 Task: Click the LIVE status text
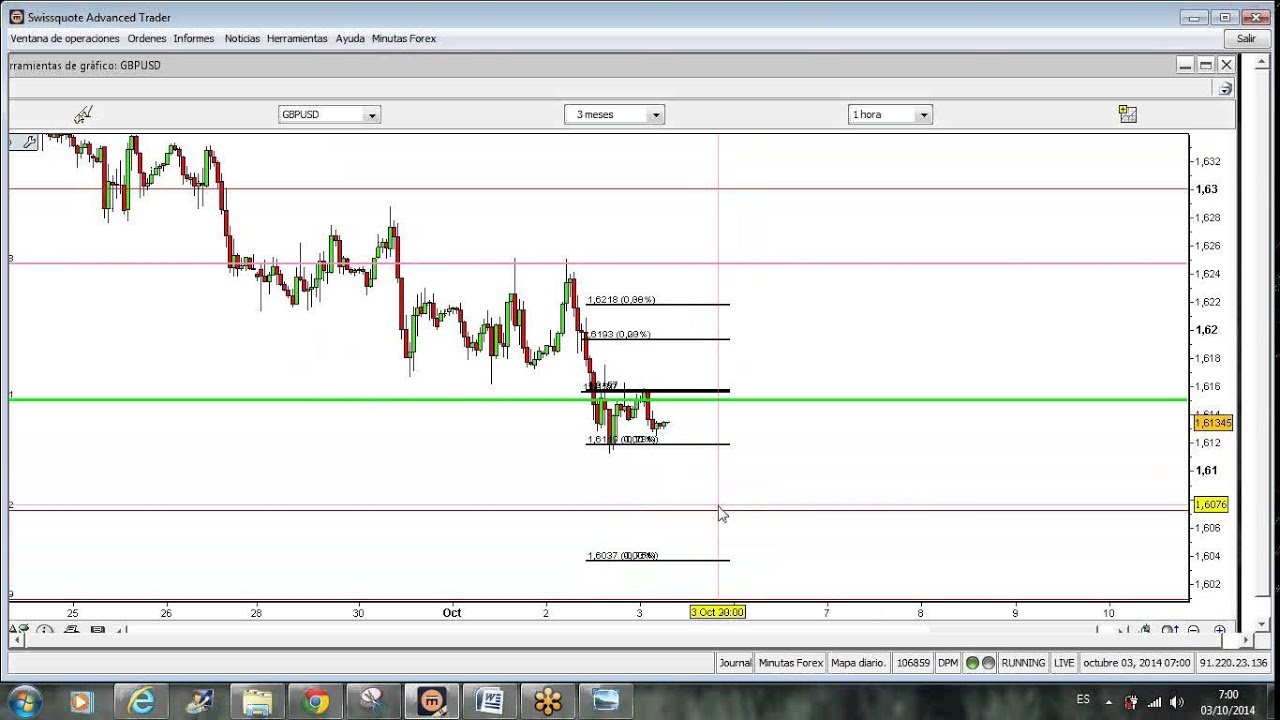pos(1064,662)
